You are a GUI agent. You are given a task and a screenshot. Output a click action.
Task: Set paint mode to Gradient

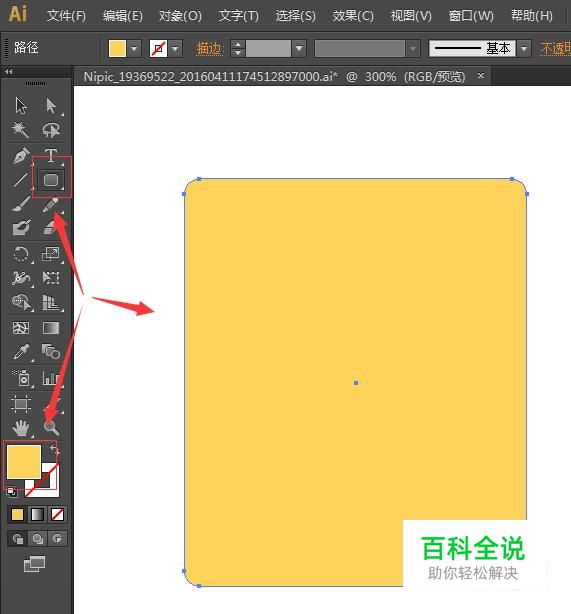pyautogui.click(x=37, y=515)
